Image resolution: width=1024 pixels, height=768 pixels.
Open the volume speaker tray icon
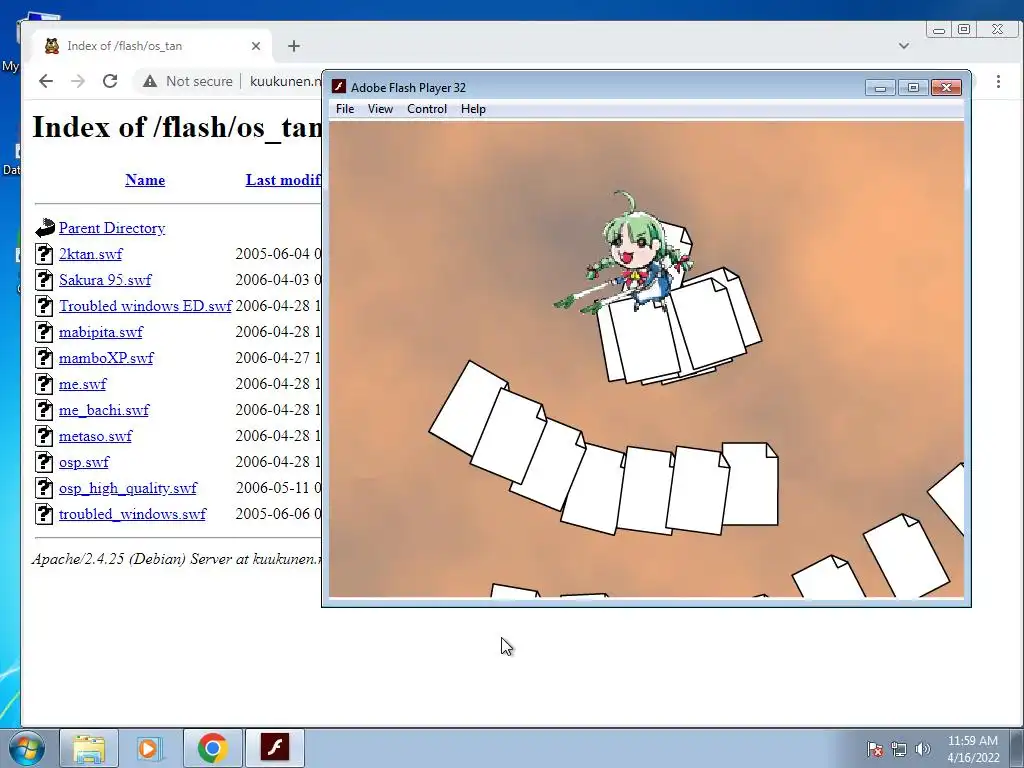(x=922, y=749)
